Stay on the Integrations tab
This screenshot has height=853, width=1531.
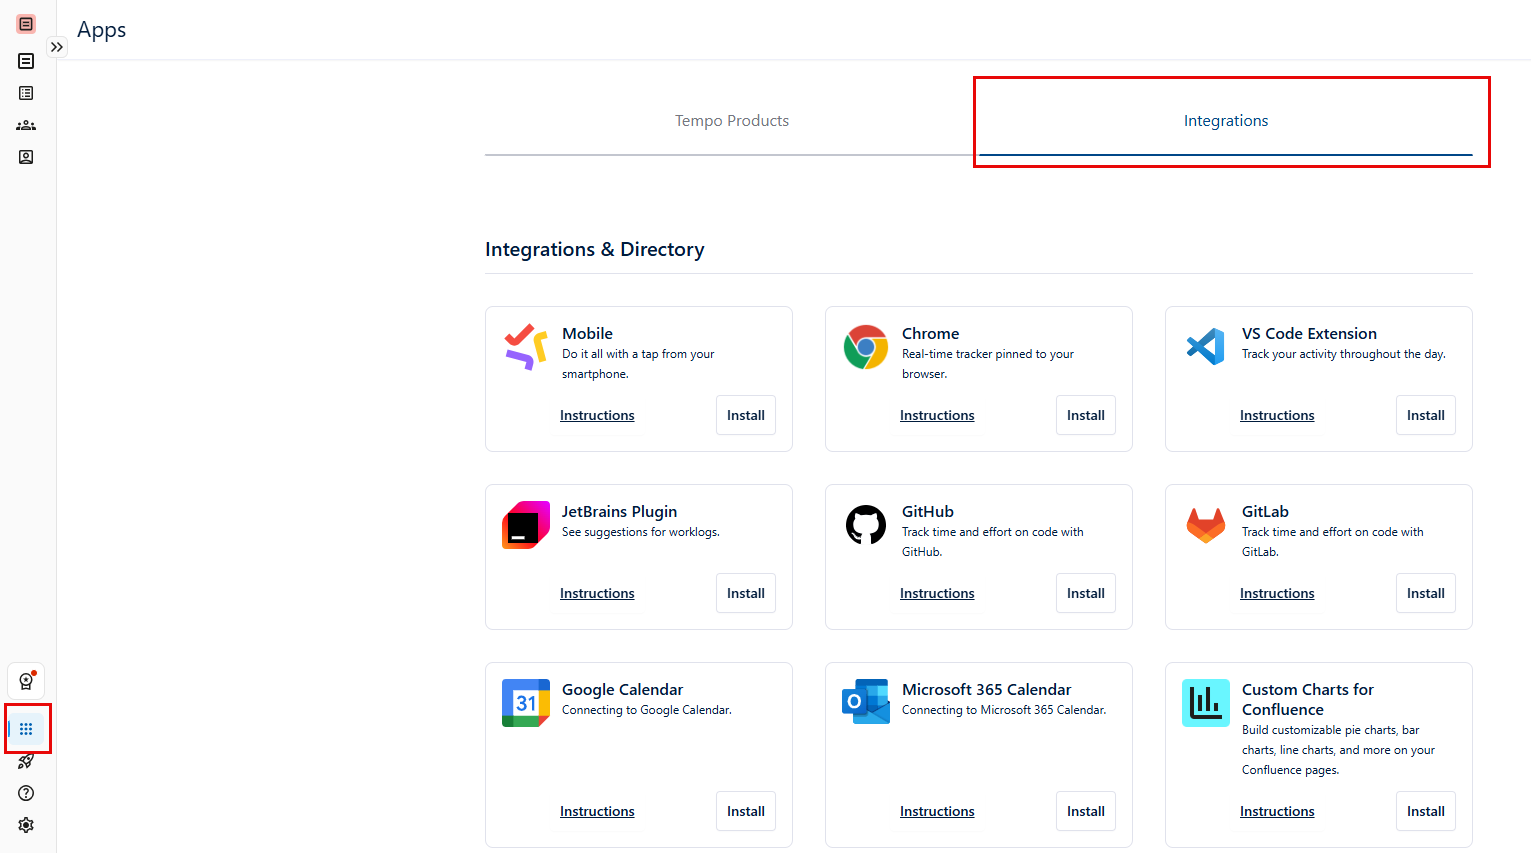1226,120
